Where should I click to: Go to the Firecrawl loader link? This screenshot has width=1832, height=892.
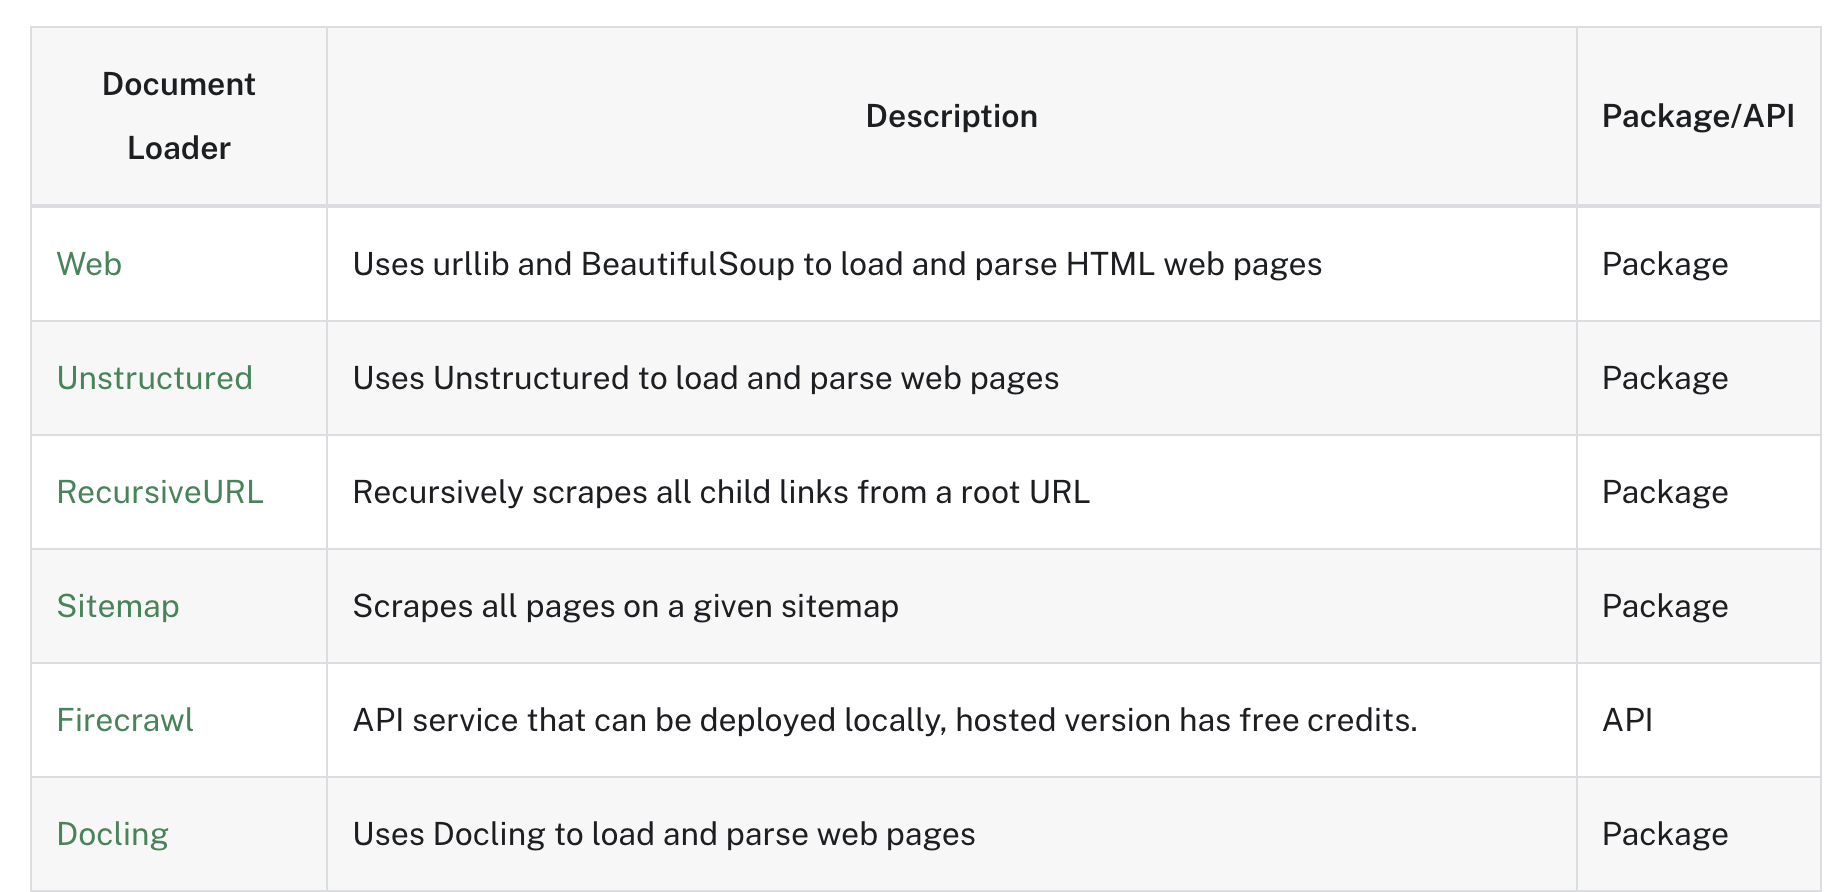click(x=125, y=720)
